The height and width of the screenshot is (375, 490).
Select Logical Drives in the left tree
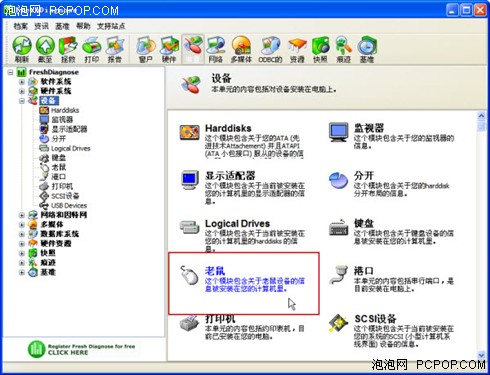71,148
